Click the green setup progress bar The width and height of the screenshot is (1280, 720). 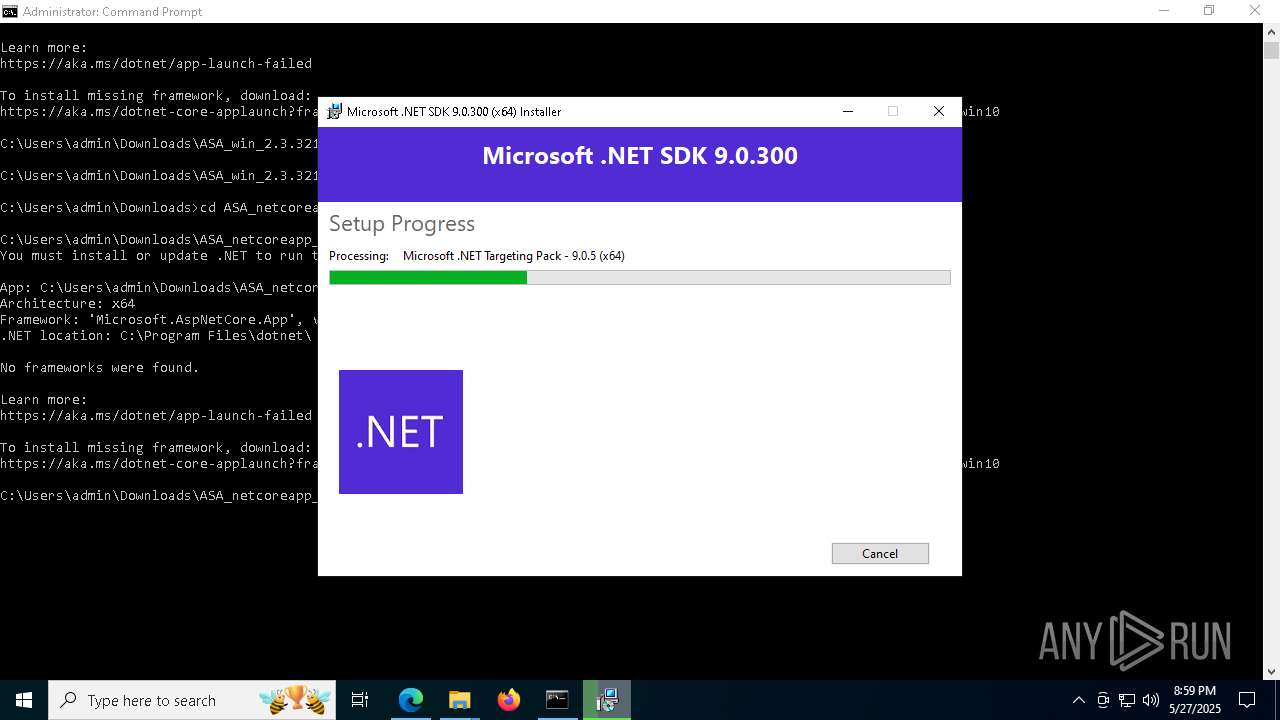[x=639, y=277]
